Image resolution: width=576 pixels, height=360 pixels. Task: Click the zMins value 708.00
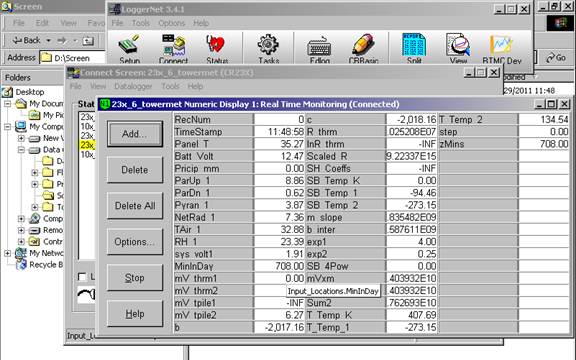(544, 144)
